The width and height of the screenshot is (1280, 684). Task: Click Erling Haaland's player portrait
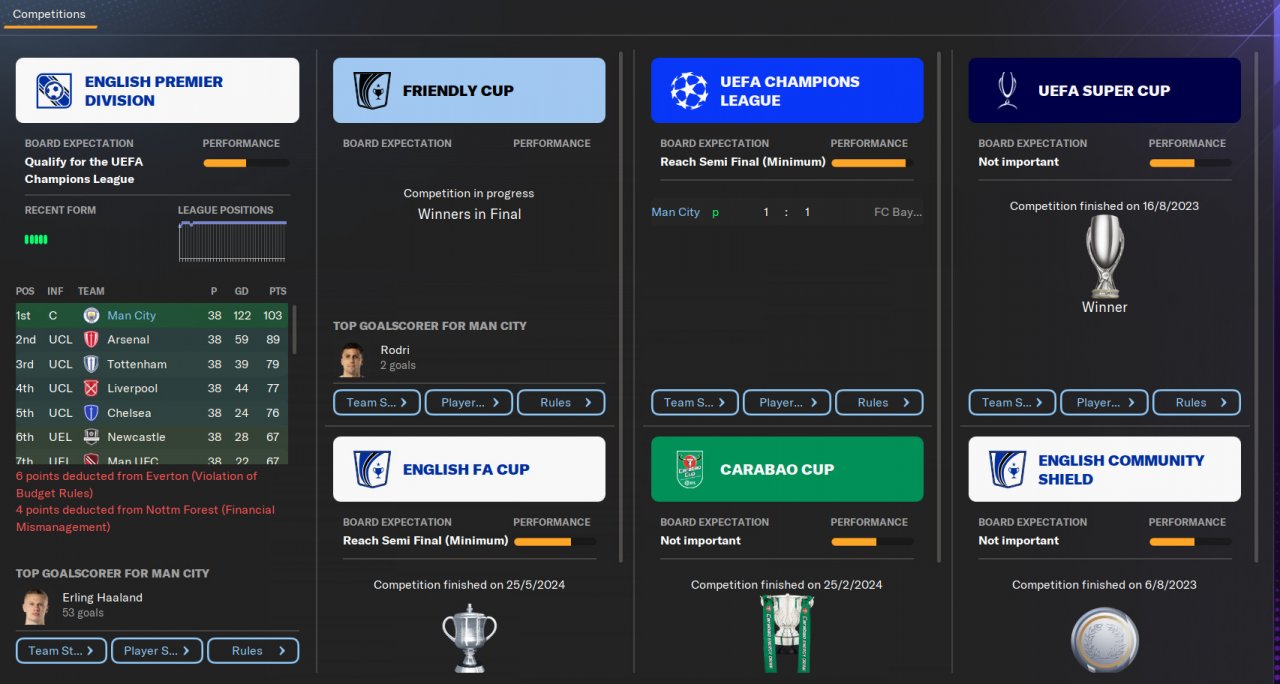tap(35, 606)
